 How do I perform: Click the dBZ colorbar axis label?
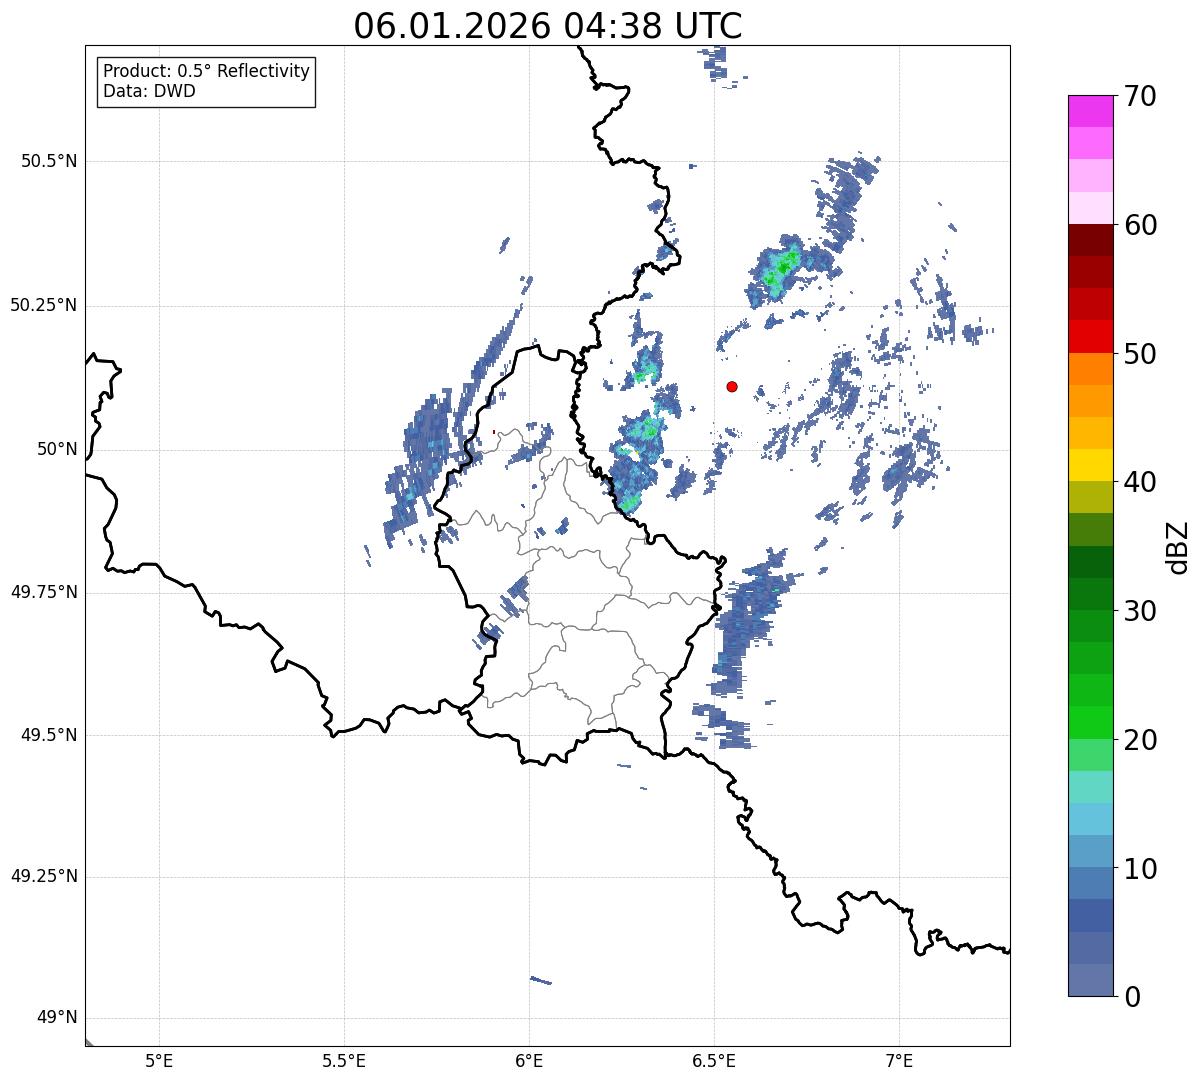1178,547
